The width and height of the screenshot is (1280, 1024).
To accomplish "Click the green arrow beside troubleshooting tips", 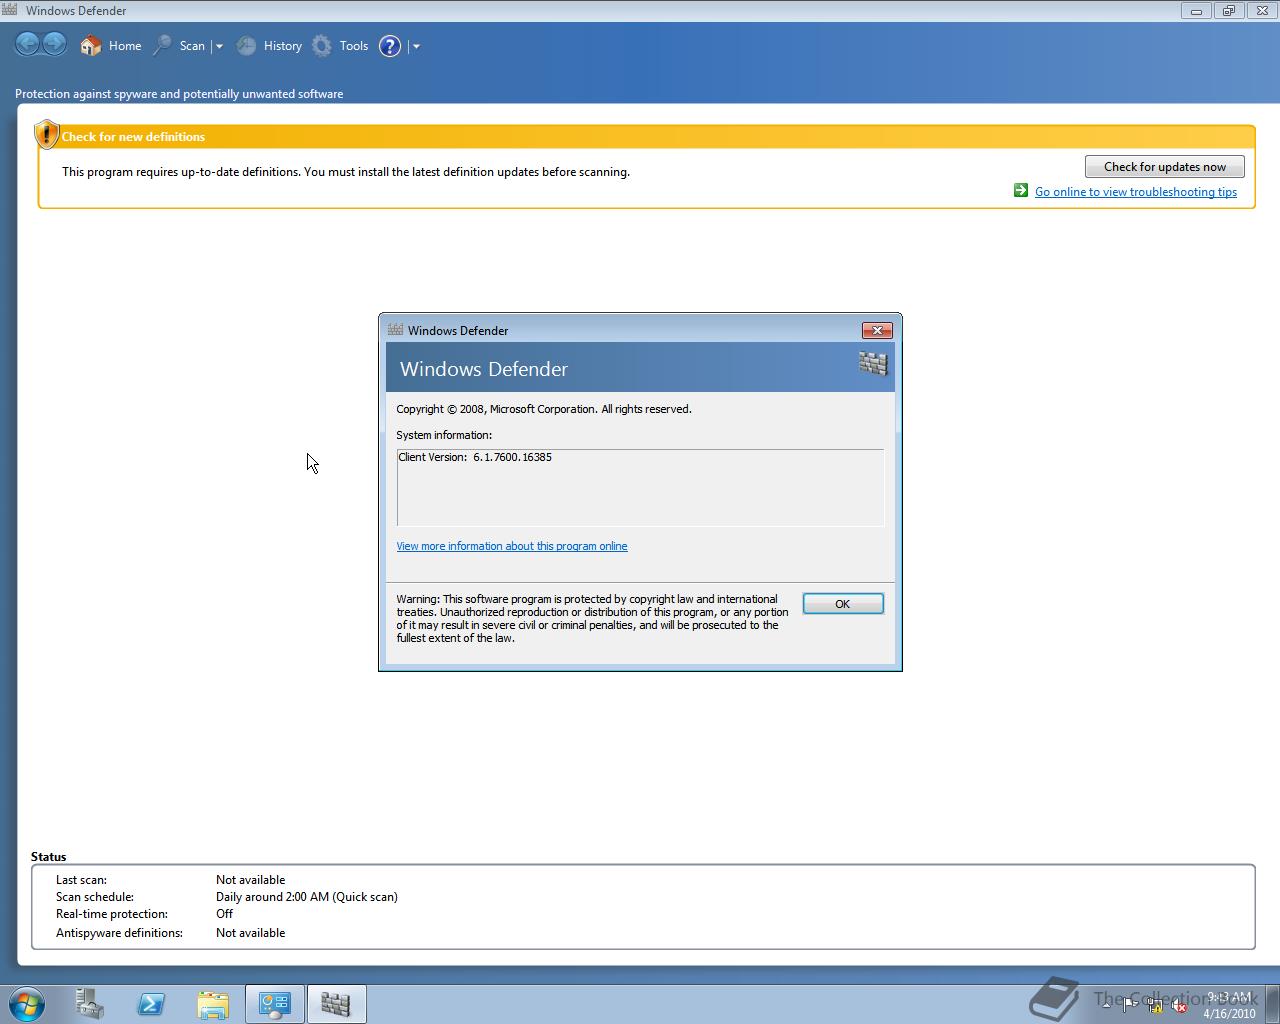I will 1020,190.
